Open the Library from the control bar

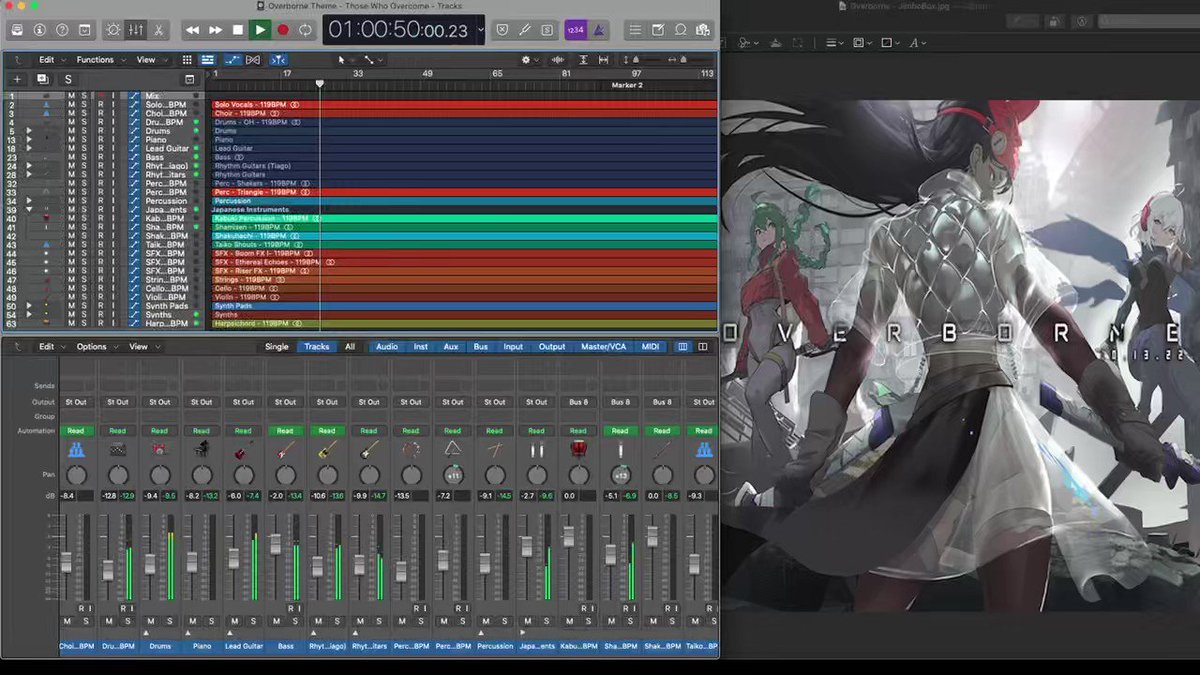[x=17, y=30]
